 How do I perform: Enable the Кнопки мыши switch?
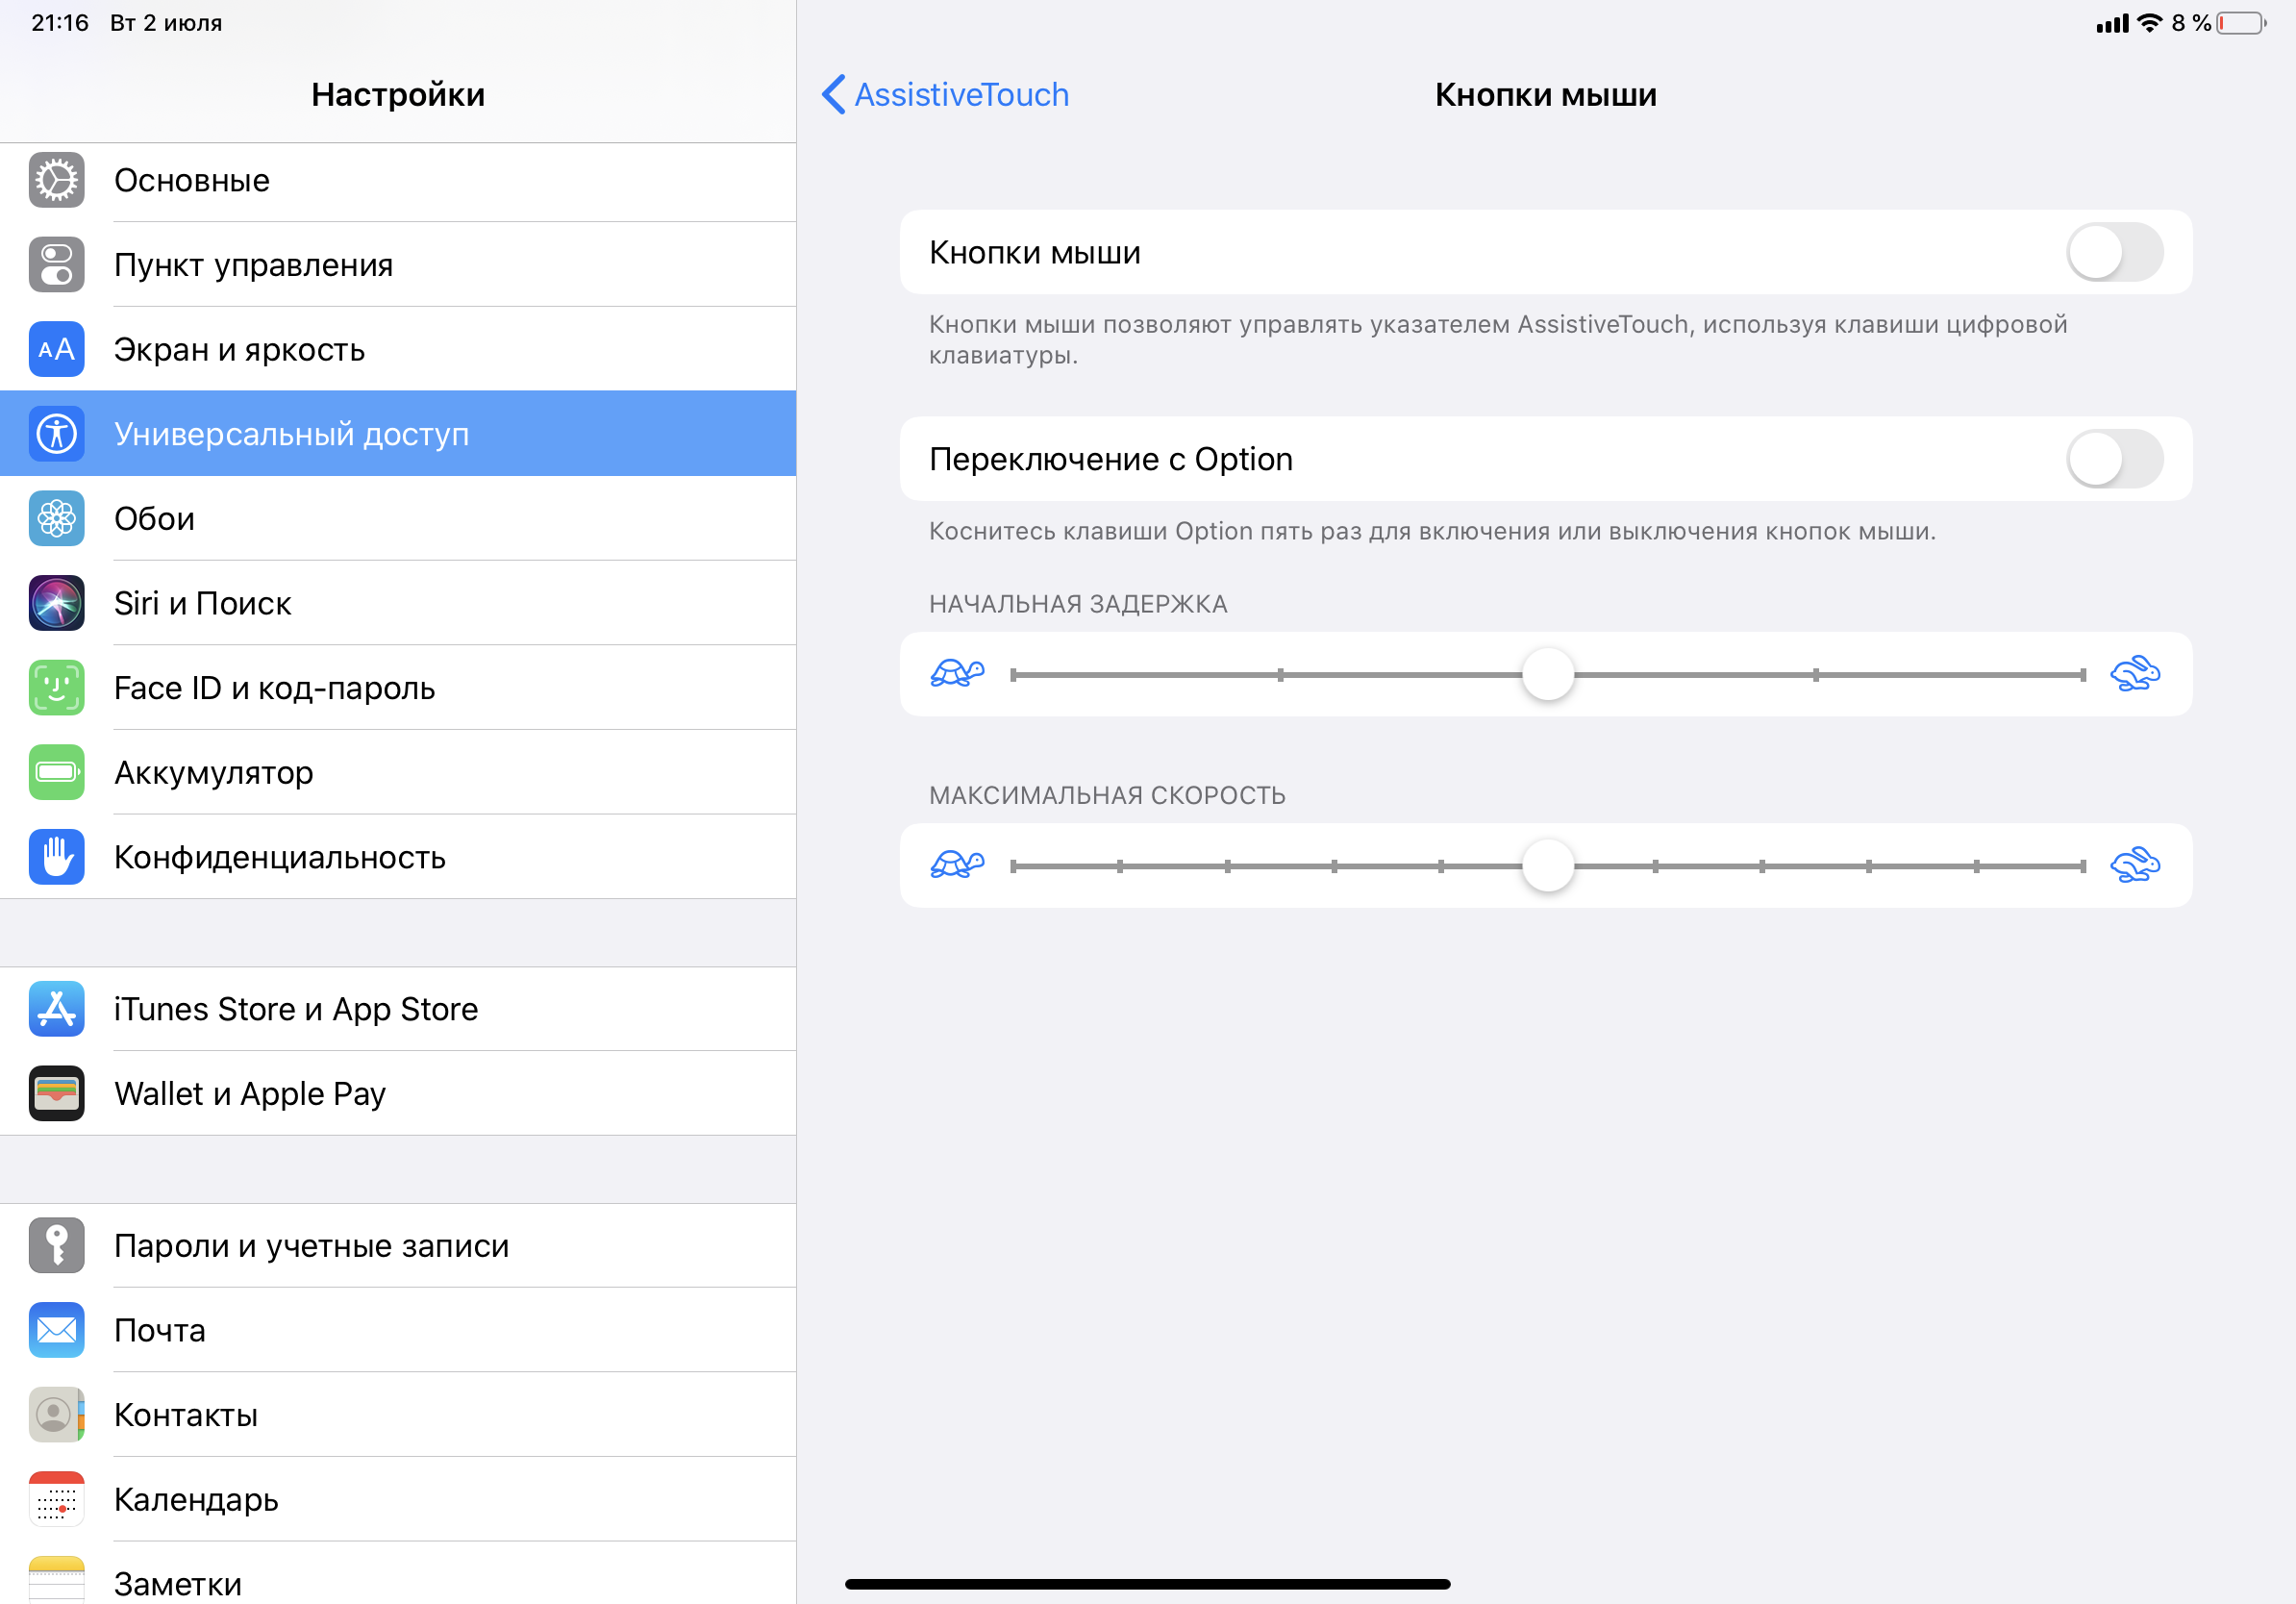tap(2114, 252)
